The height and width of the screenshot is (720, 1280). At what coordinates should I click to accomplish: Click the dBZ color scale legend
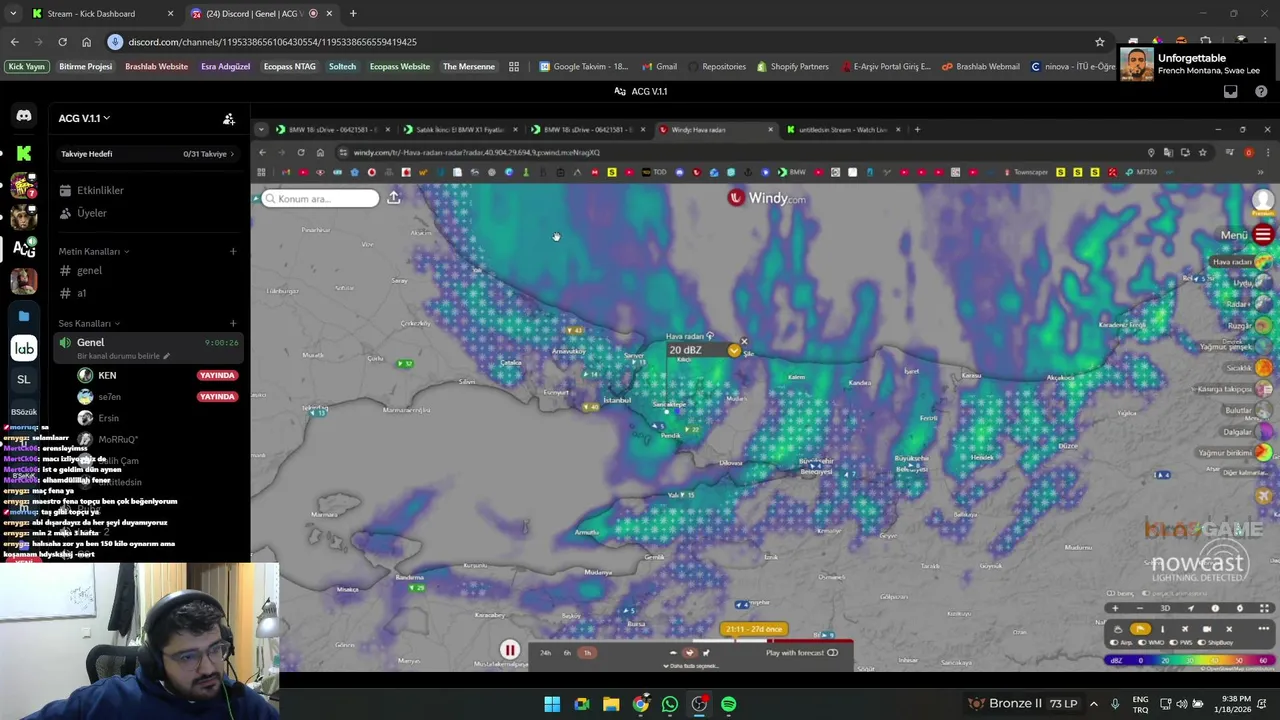point(1190,661)
